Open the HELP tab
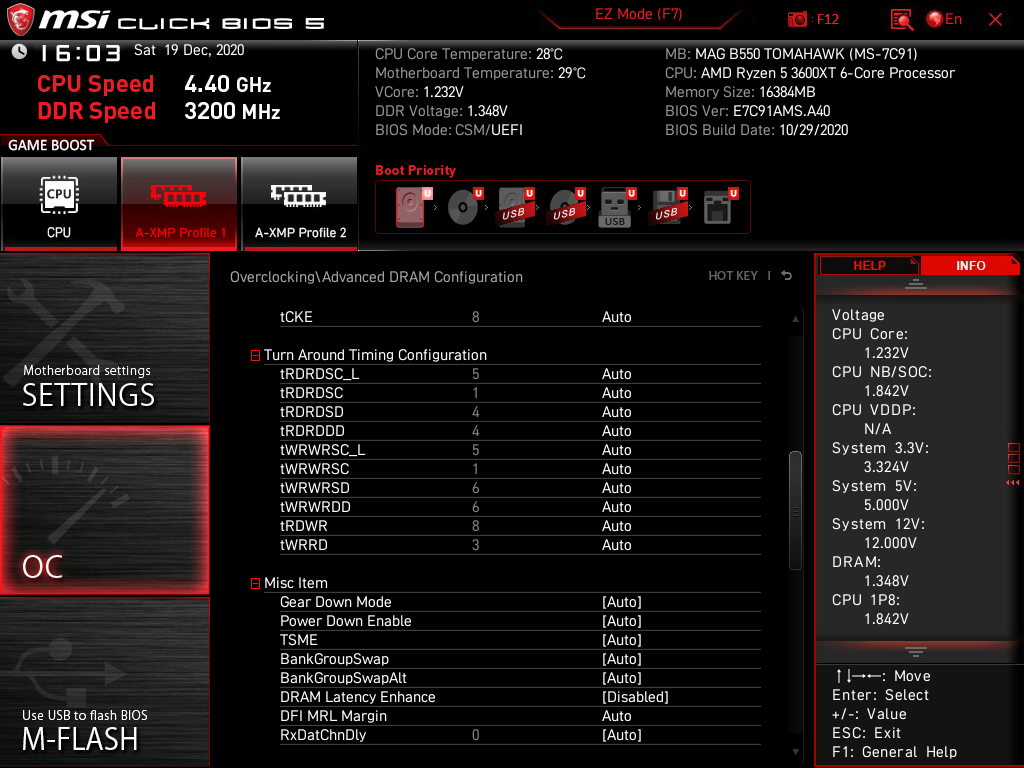1024x768 pixels. 869,266
